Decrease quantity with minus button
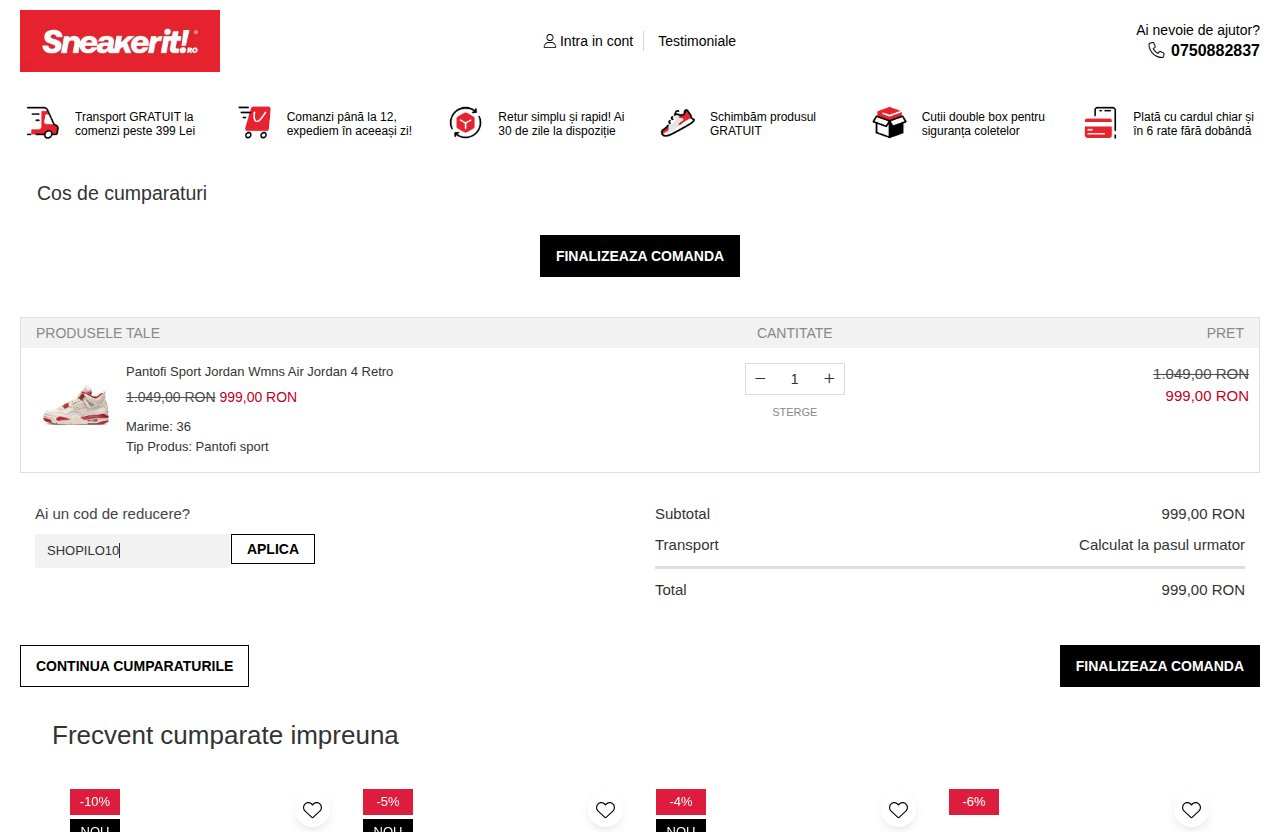The image size is (1280, 832). point(760,379)
